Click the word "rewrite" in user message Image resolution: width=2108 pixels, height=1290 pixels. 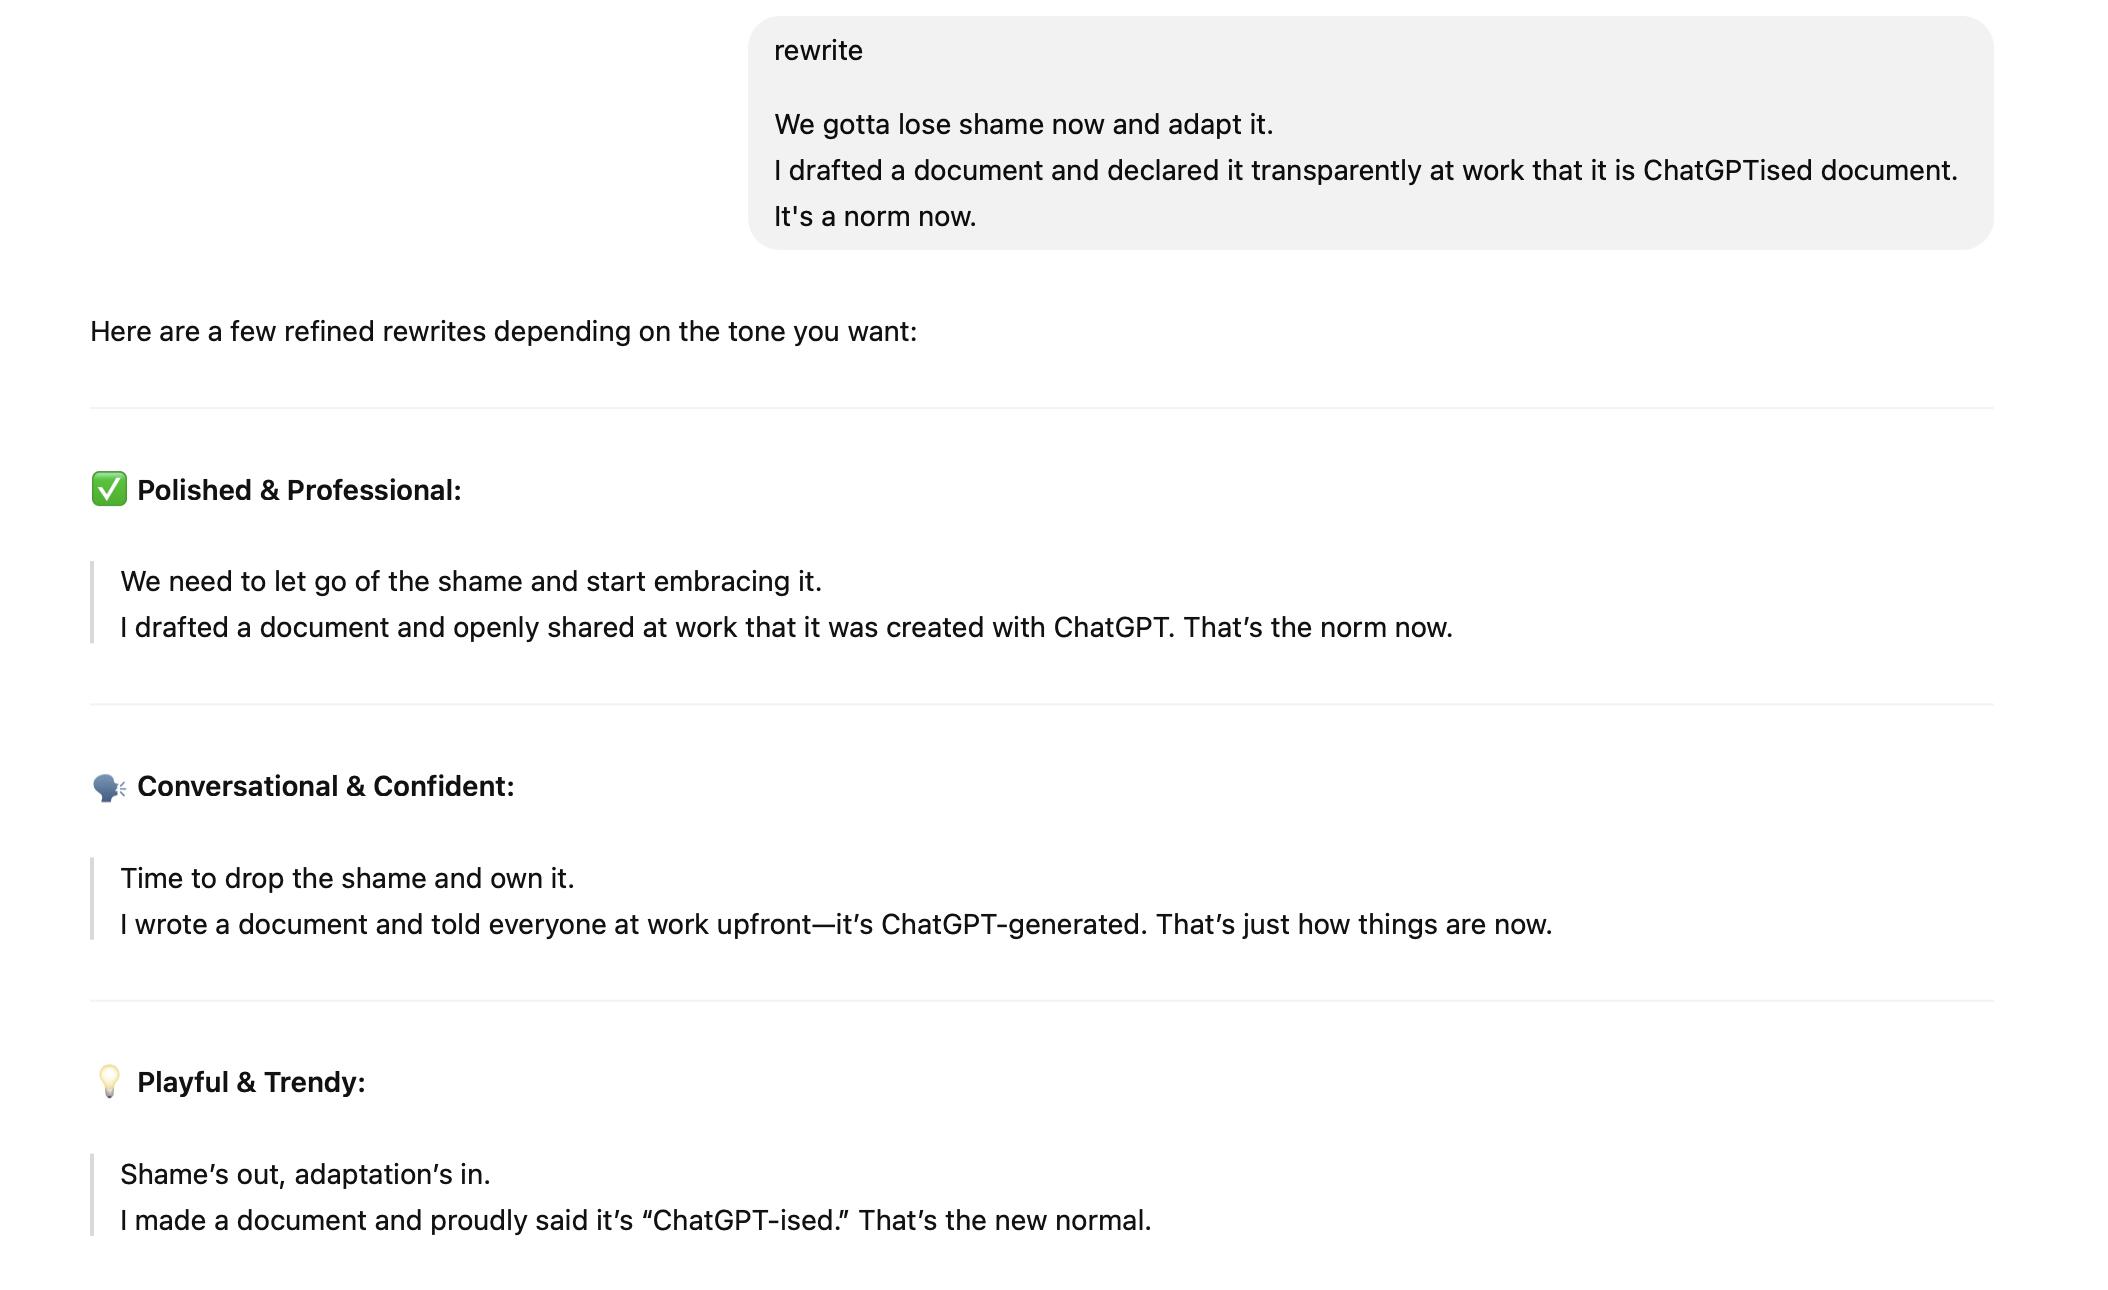point(818,51)
